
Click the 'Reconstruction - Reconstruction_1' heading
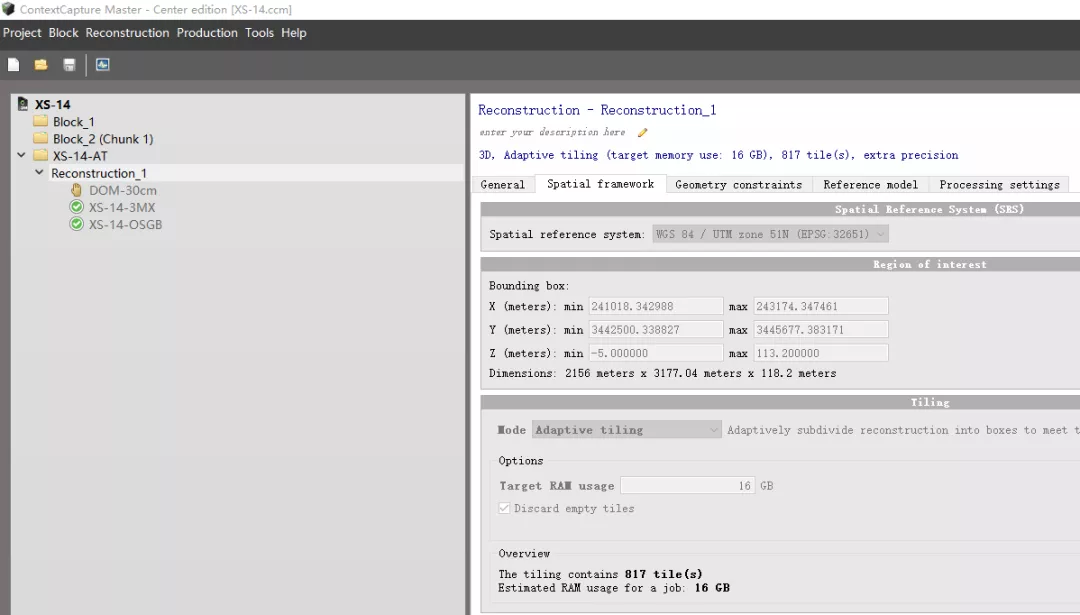(x=597, y=110)
